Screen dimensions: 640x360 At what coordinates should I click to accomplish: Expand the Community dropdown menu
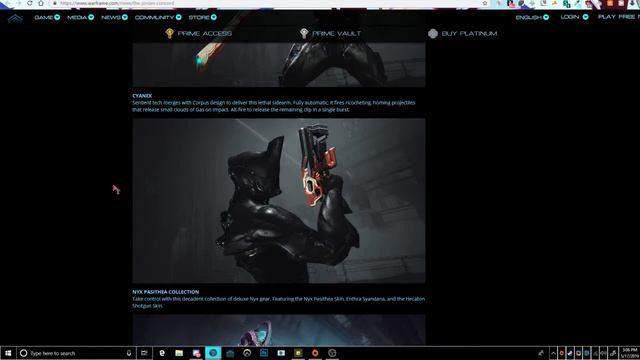[x=158, y=17]
